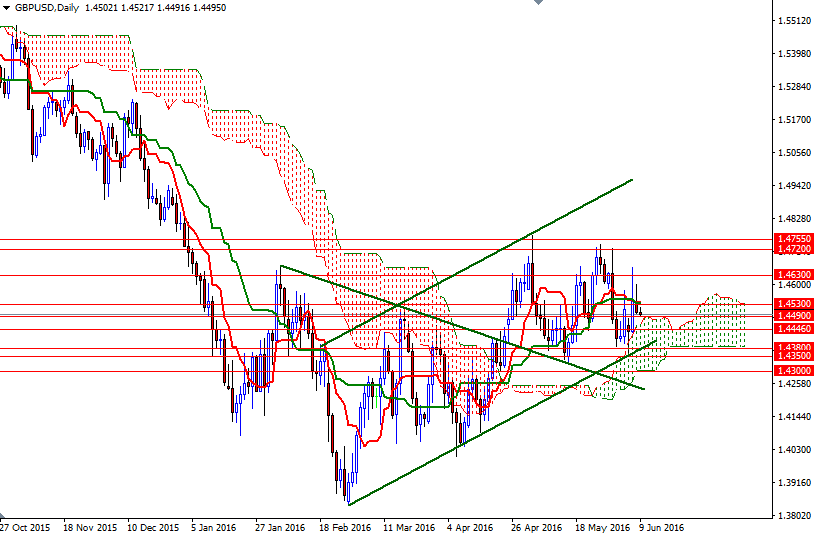
Task: Click the 5 Jan 2016 date label
Action: click(212, 526)
